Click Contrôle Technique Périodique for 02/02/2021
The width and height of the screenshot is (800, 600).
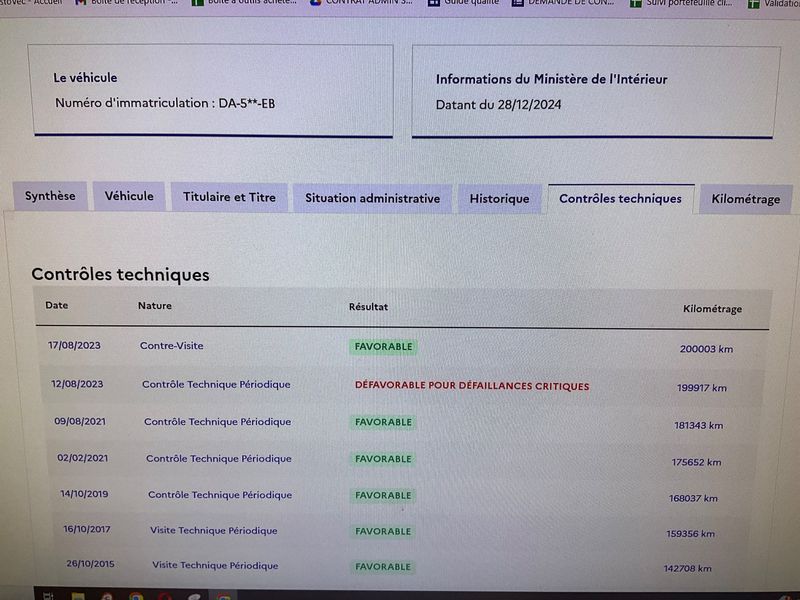tap(219, 459)
